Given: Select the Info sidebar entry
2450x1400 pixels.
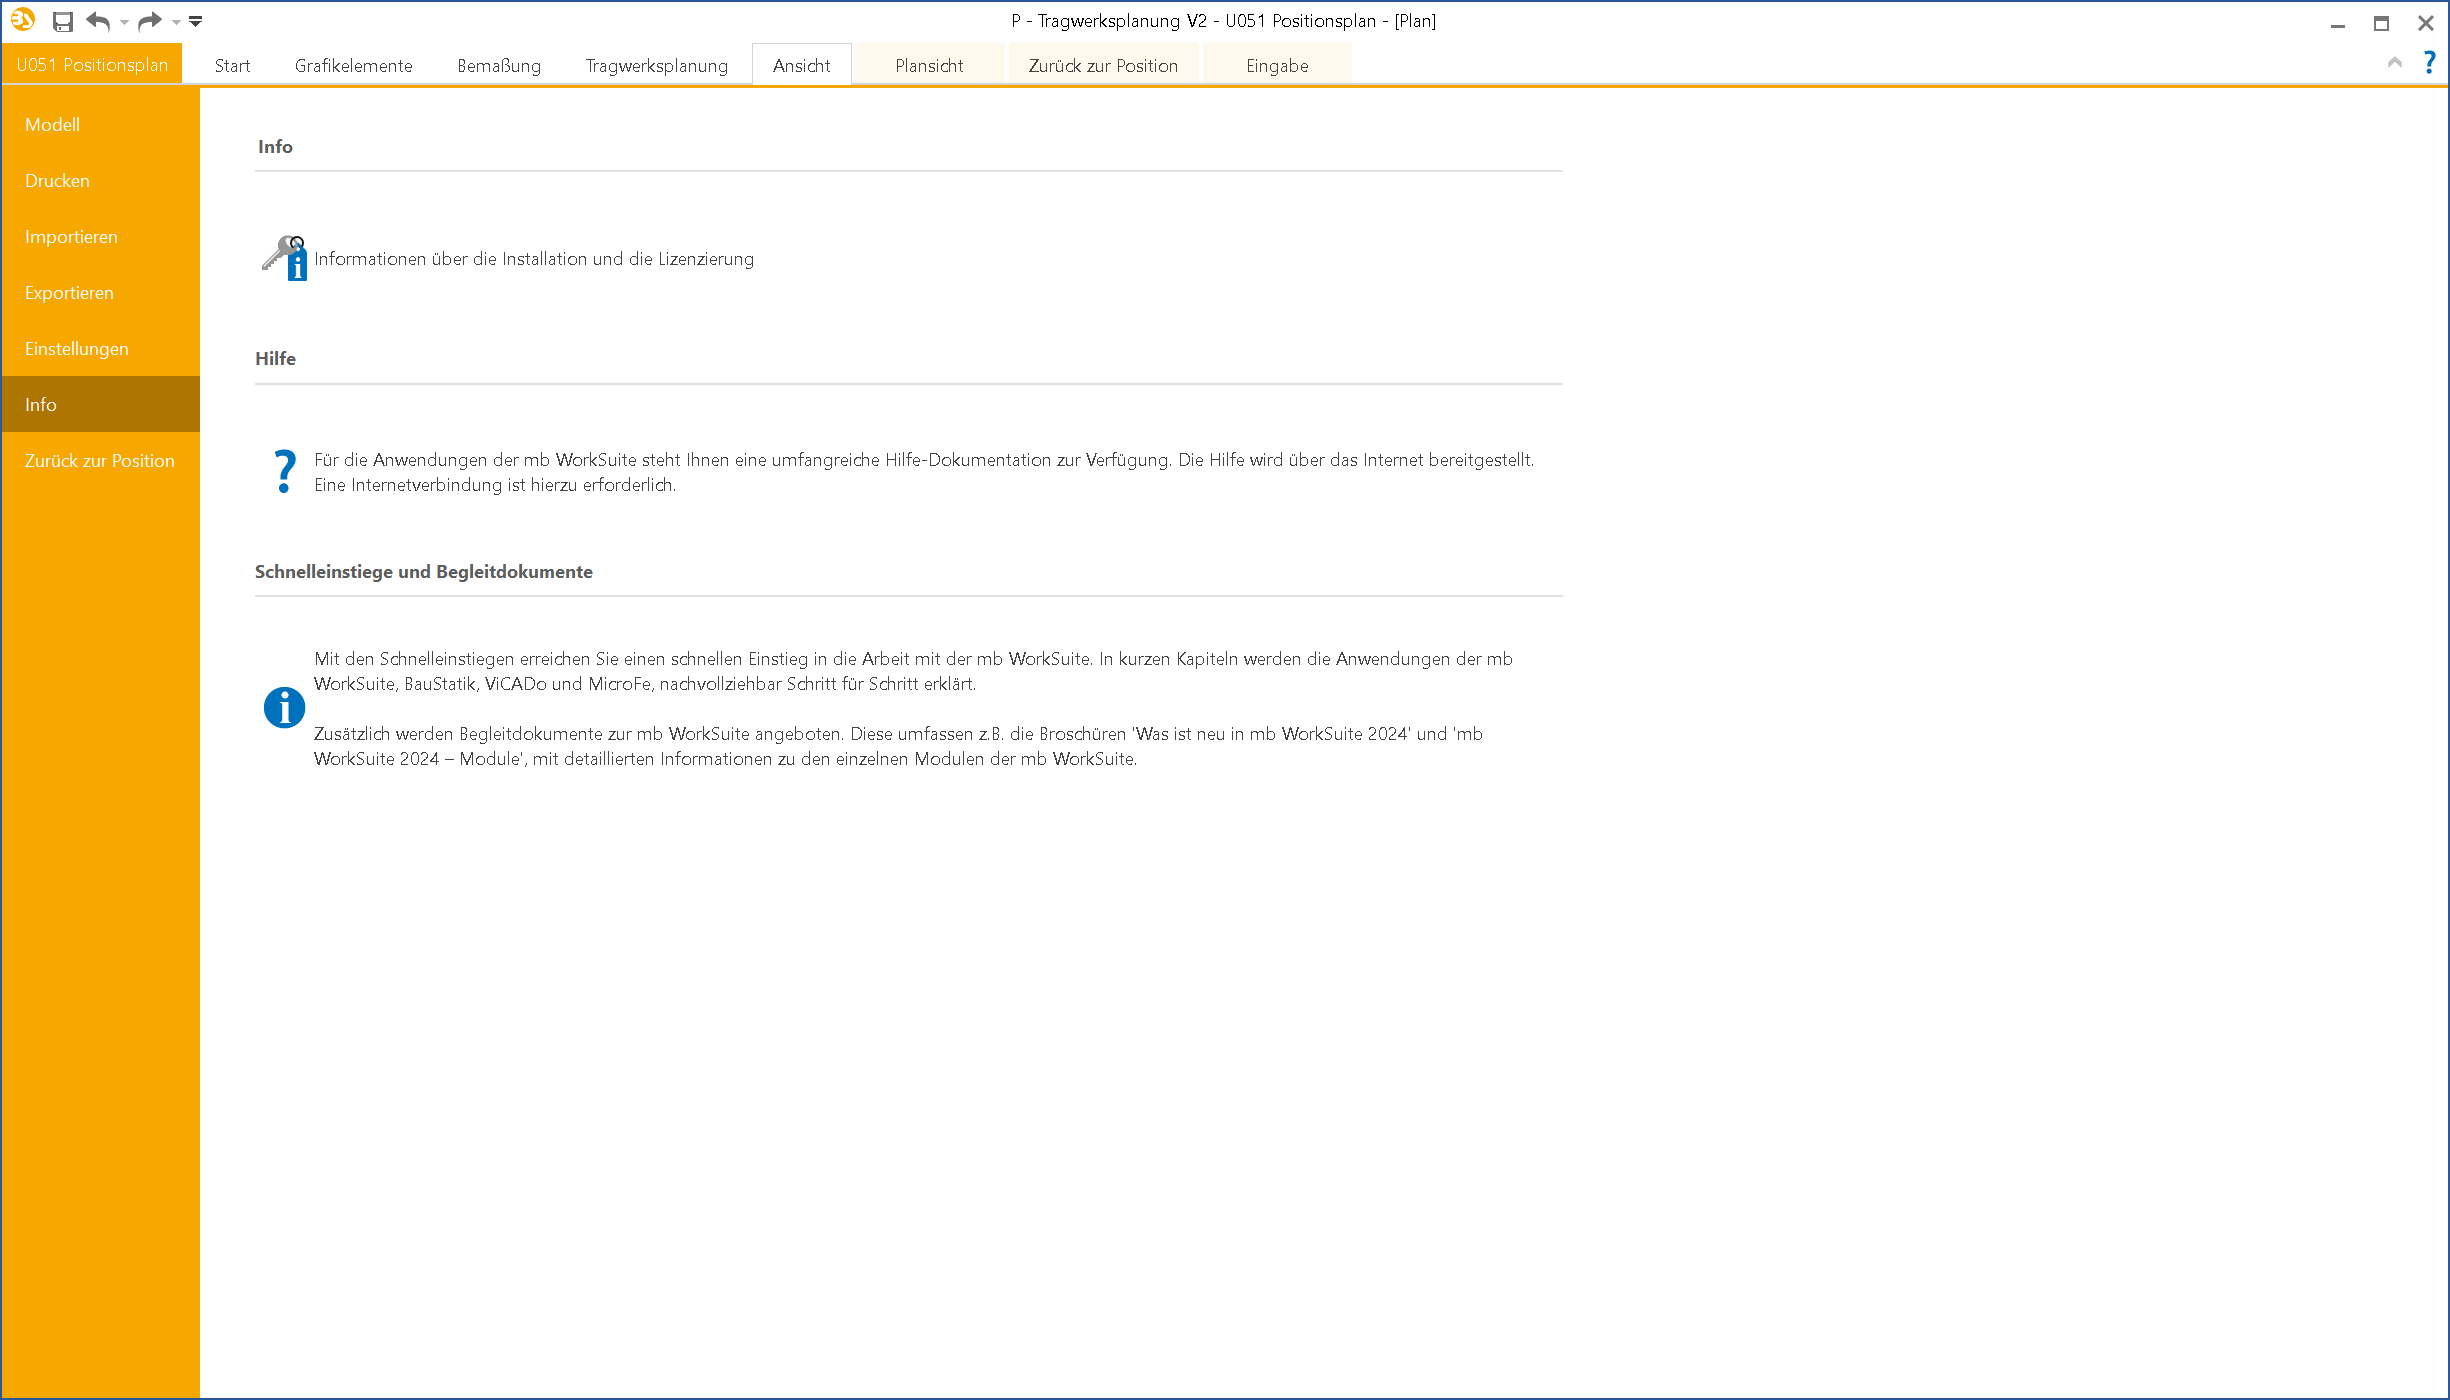Looking at the screenshot, I should tap(101, 405).
